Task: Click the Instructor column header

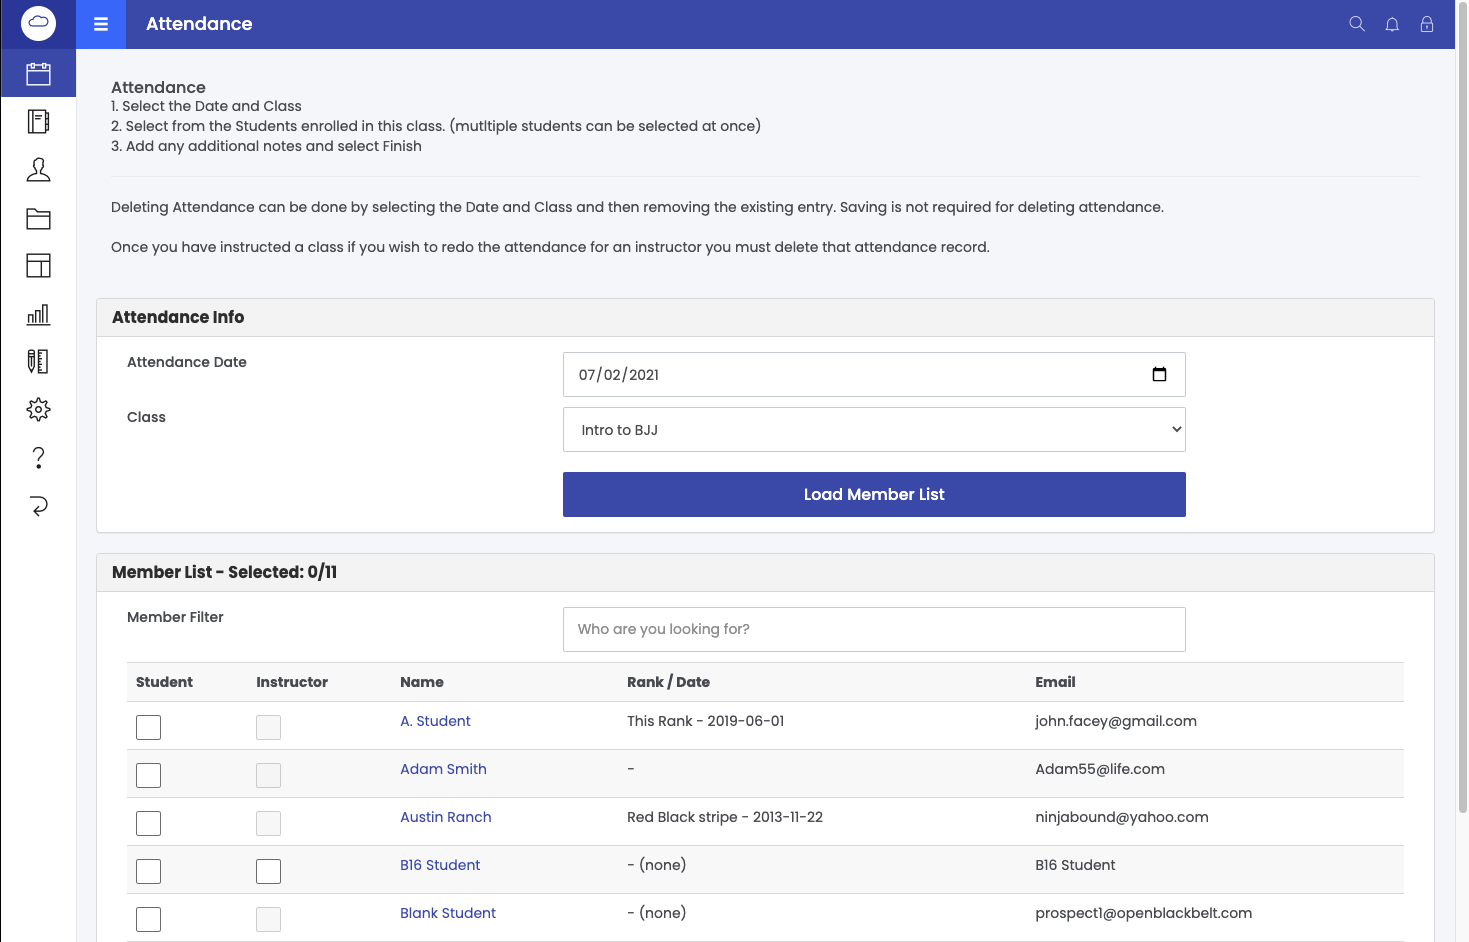Action: click(292, 682)
